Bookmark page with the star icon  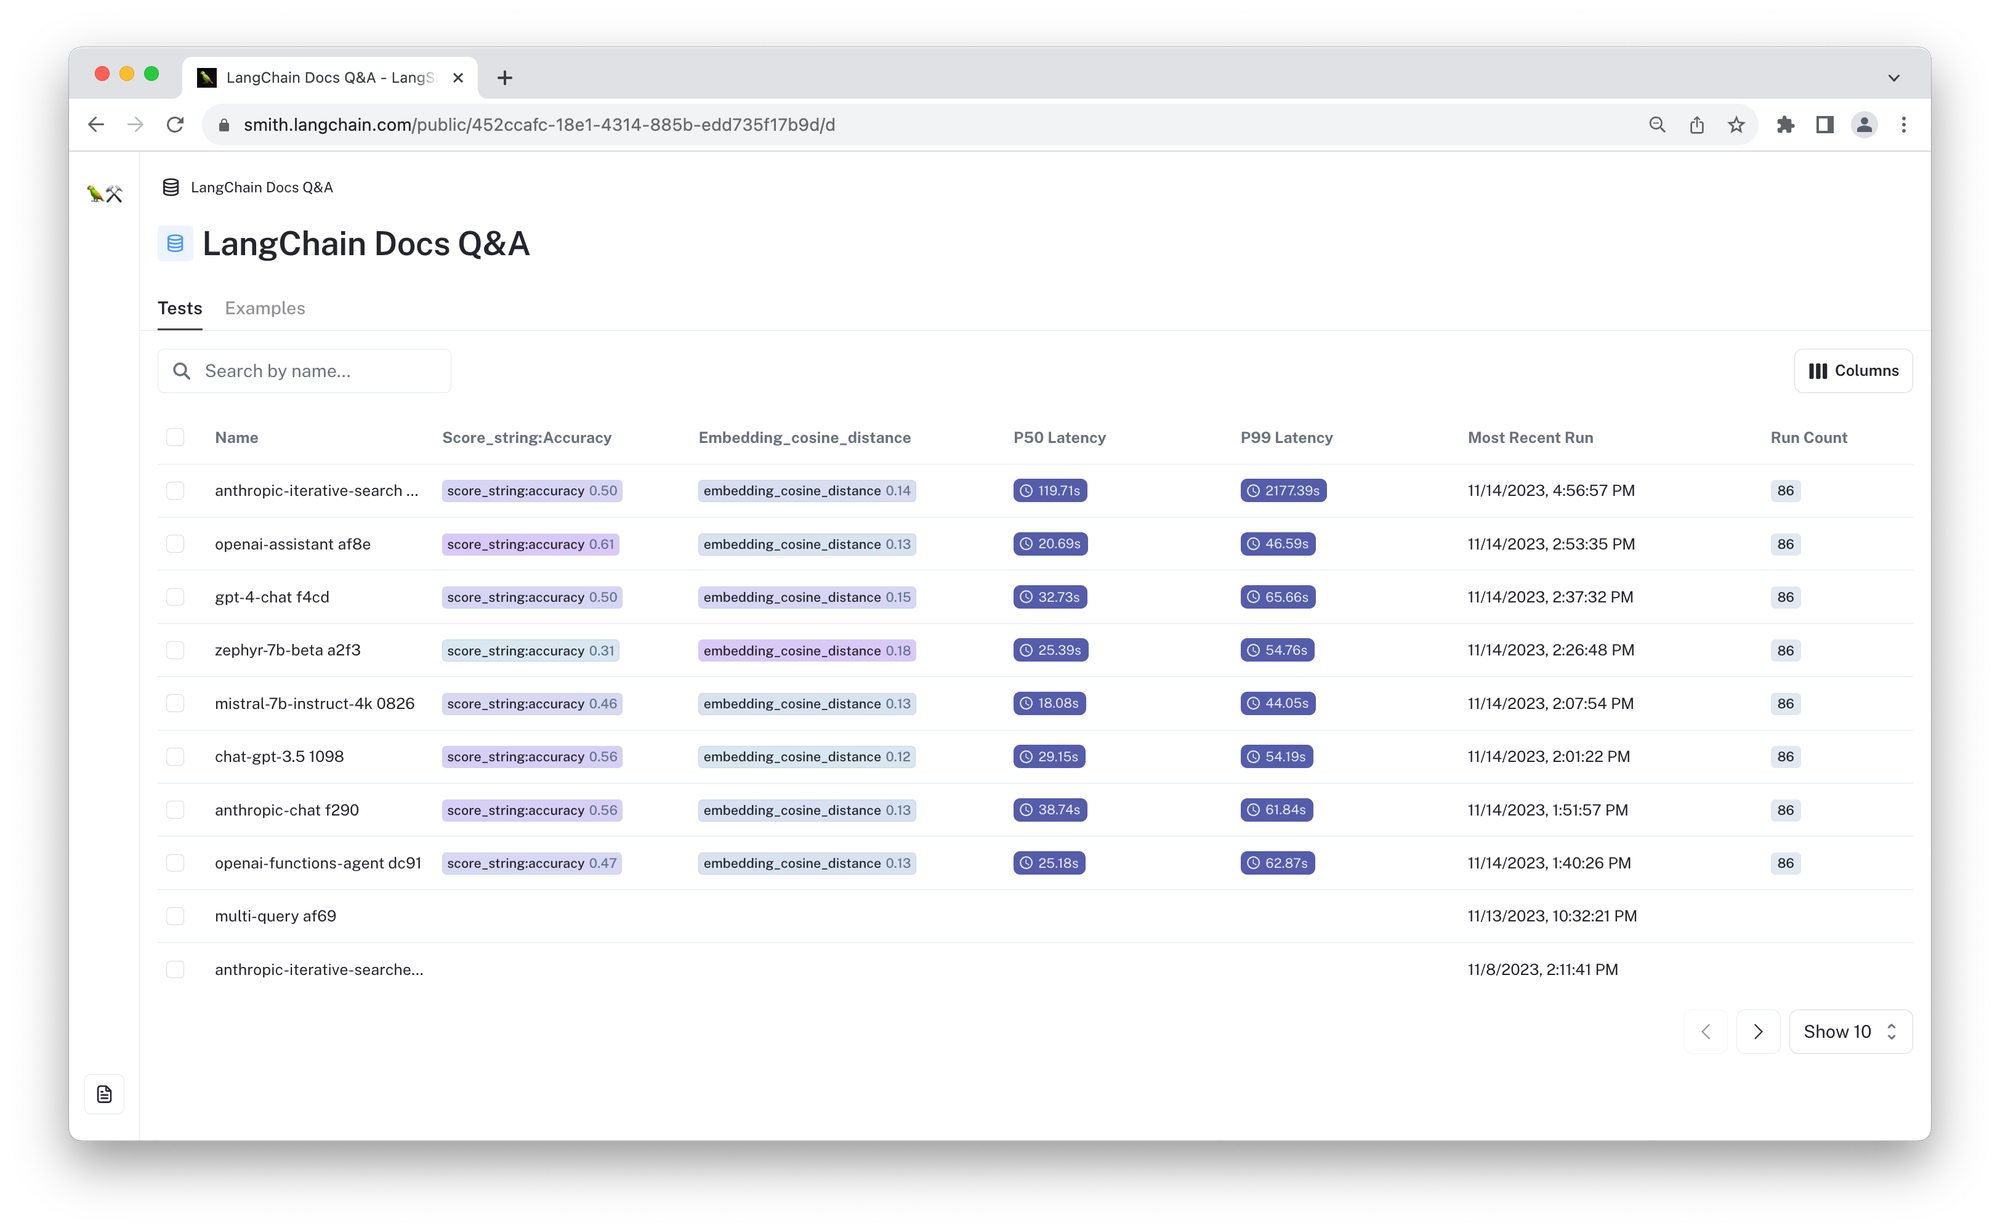point(1736,125)
